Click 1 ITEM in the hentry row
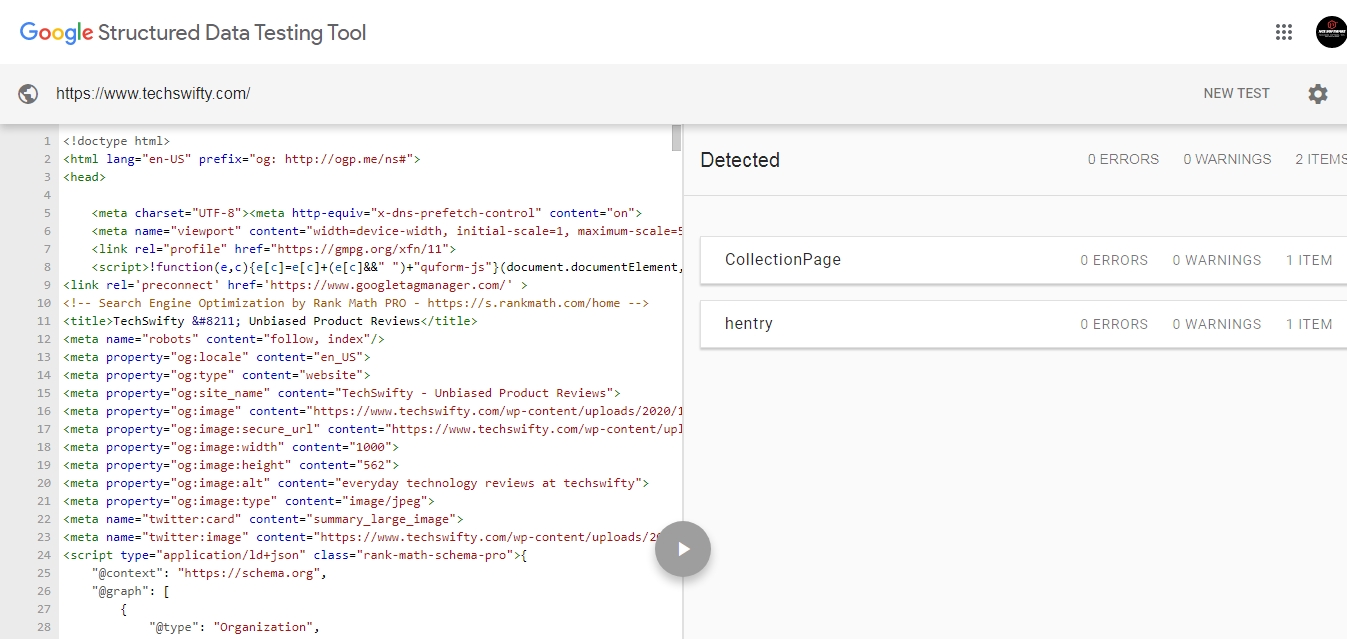The height and width of the screenshot is (639, 1347). point(1309,324)
